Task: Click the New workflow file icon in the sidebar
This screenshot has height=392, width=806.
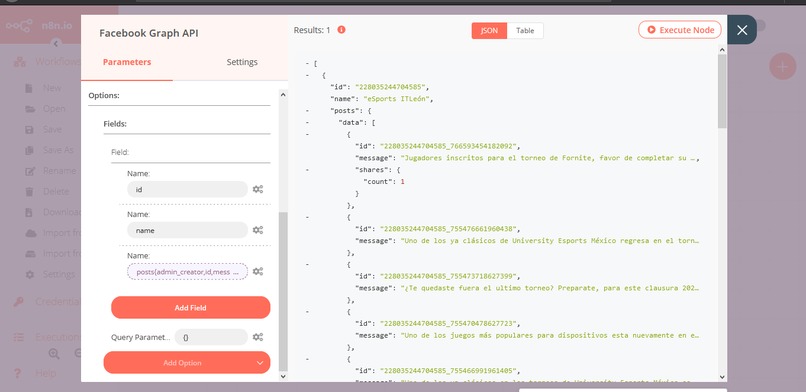Action: [30, 88]
